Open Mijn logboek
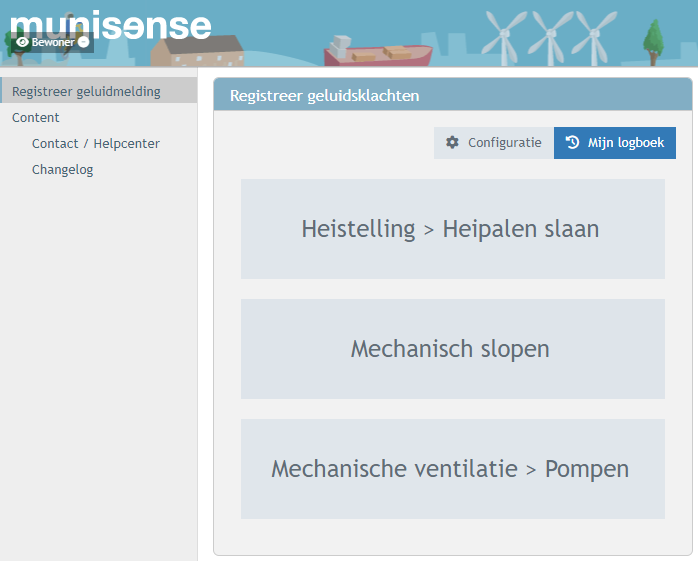This screenshot has height=561, width=698. coord(615,143)
